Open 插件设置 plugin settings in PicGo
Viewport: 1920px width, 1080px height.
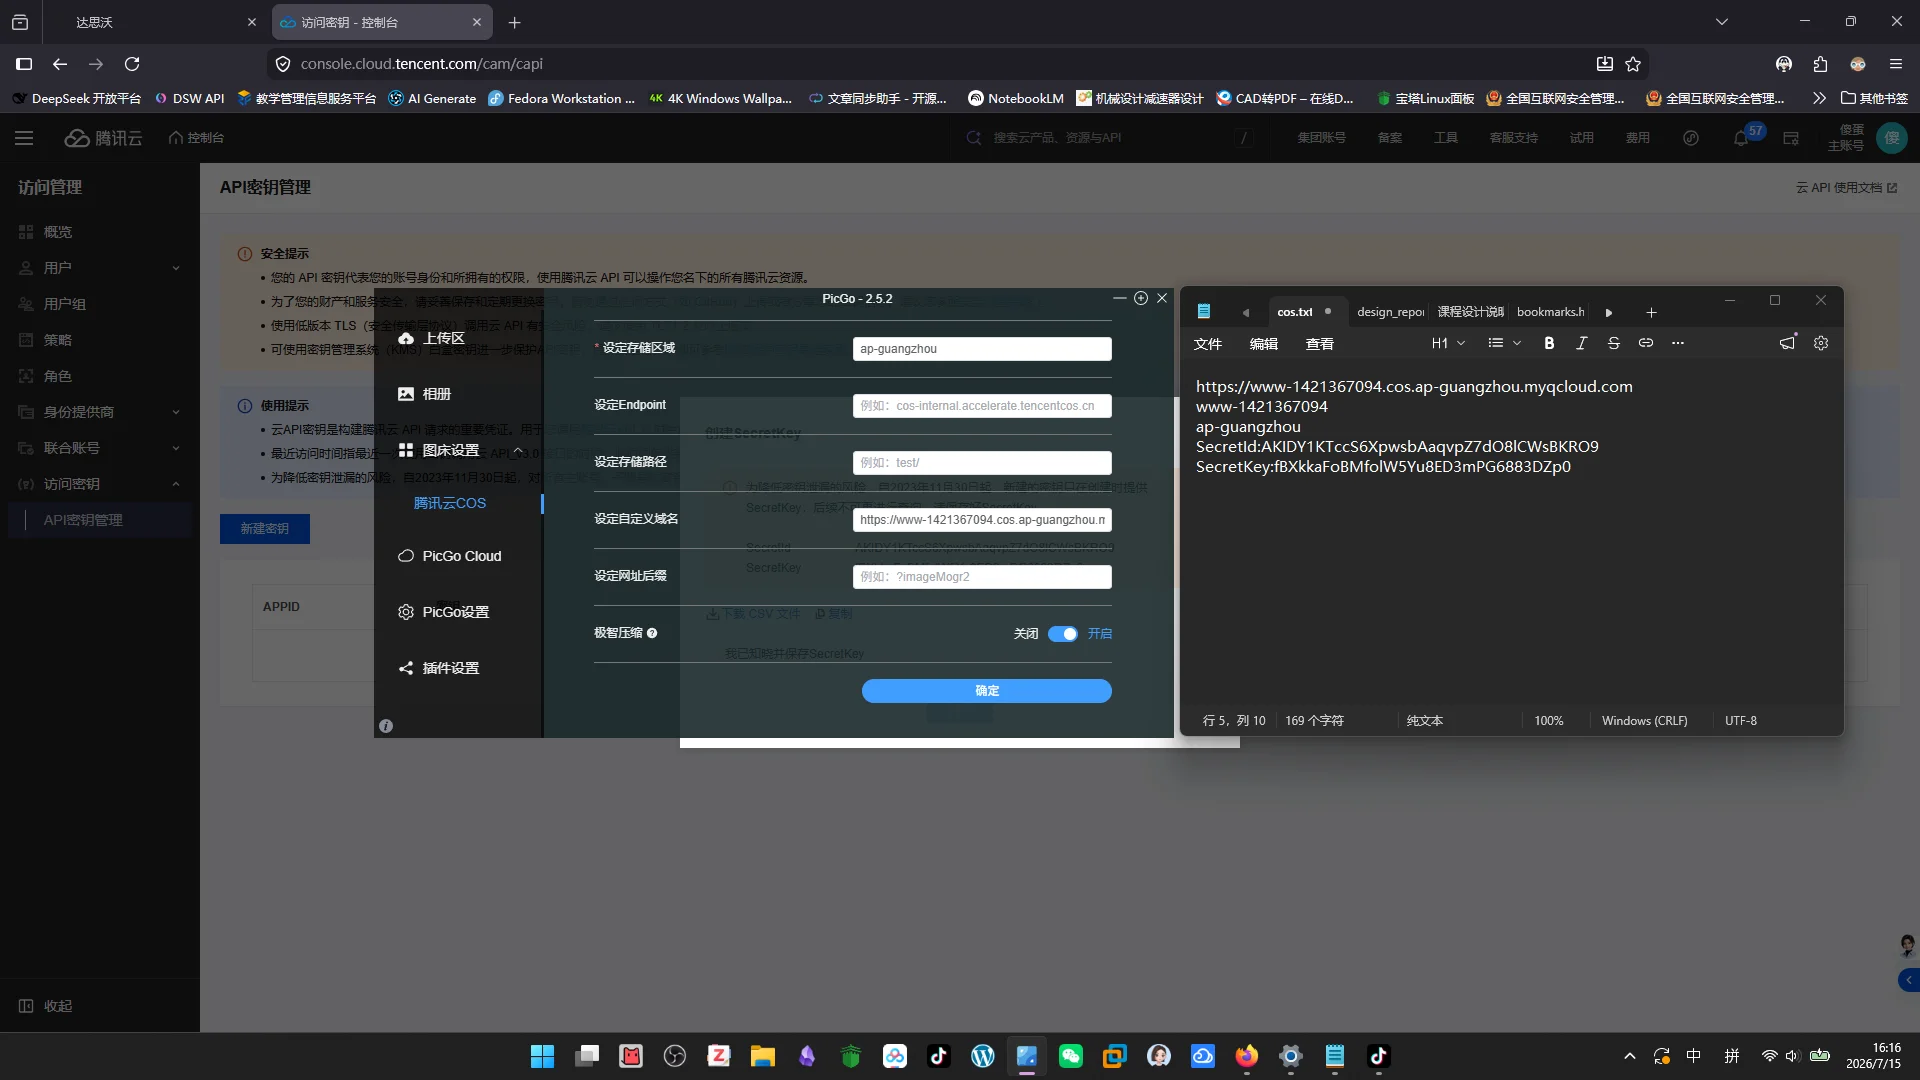[439, 668]
